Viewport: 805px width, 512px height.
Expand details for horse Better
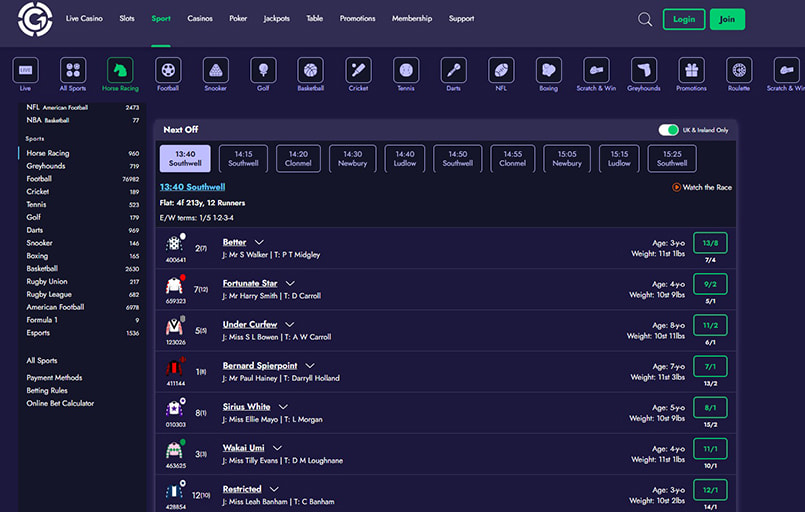(259, 242)
